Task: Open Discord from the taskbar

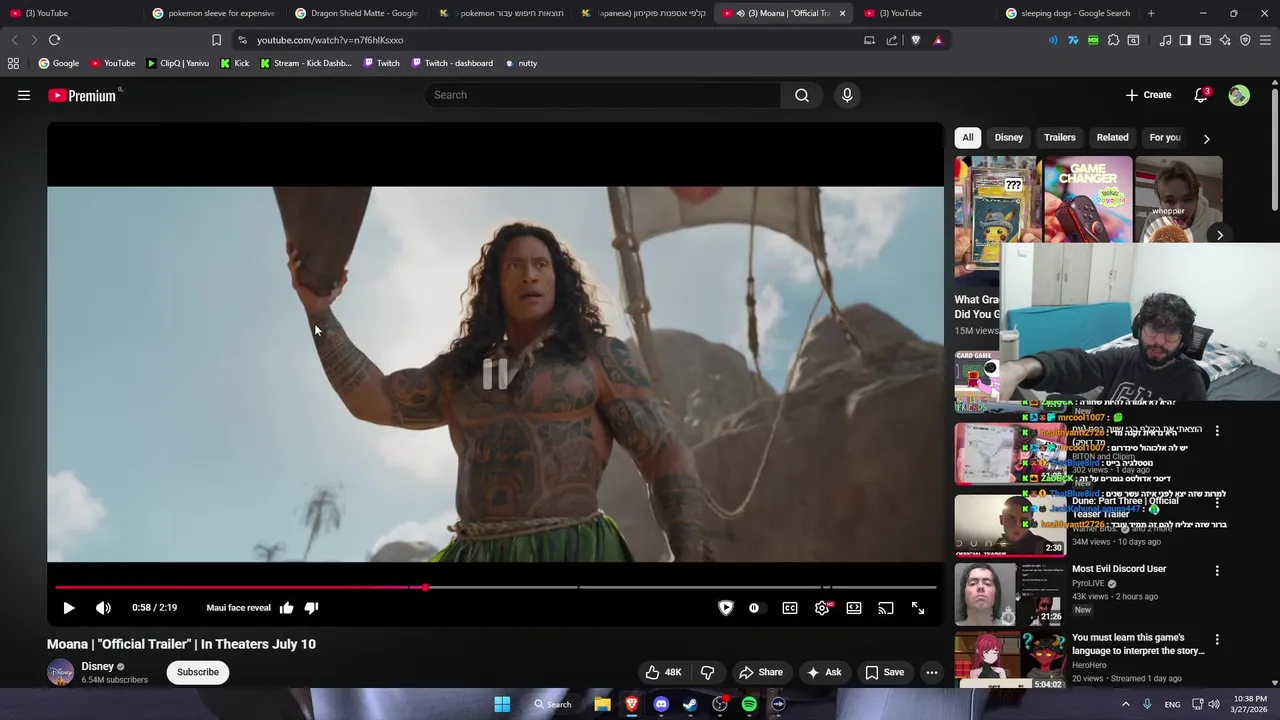Action: [x=661, y=704]
